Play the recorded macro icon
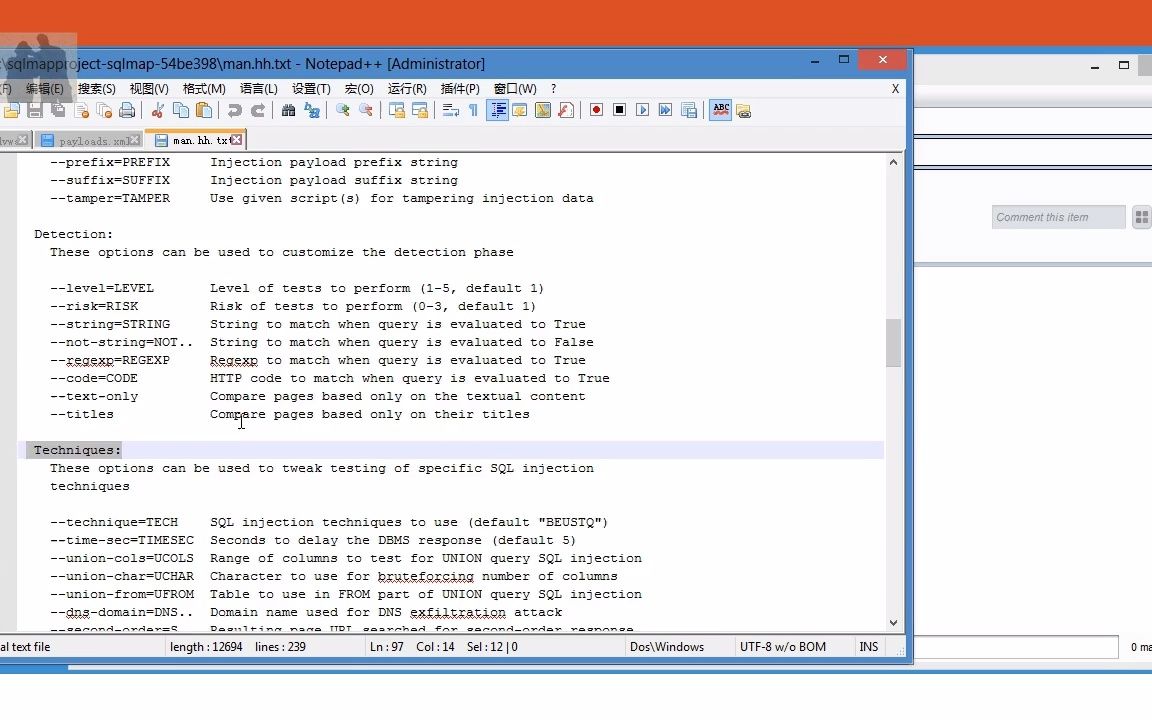1152x720 pixels. pyautogui.click(x=640, y=110)
